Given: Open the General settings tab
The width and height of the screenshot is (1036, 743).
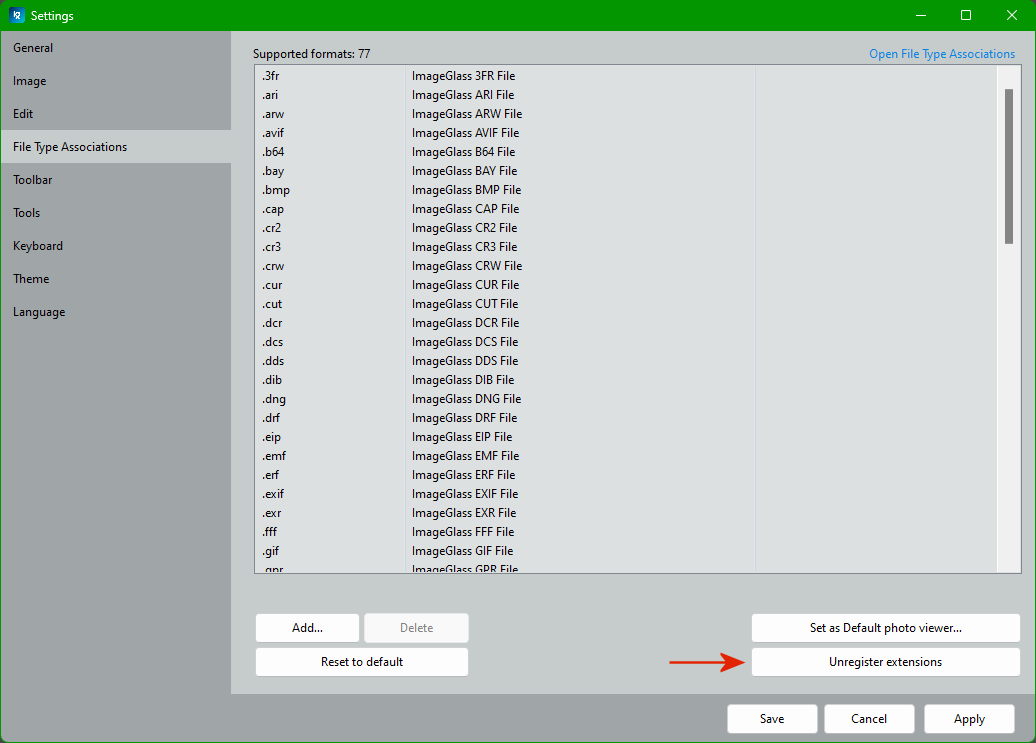Looking at the screenshot, I should [x=116, y=48].
